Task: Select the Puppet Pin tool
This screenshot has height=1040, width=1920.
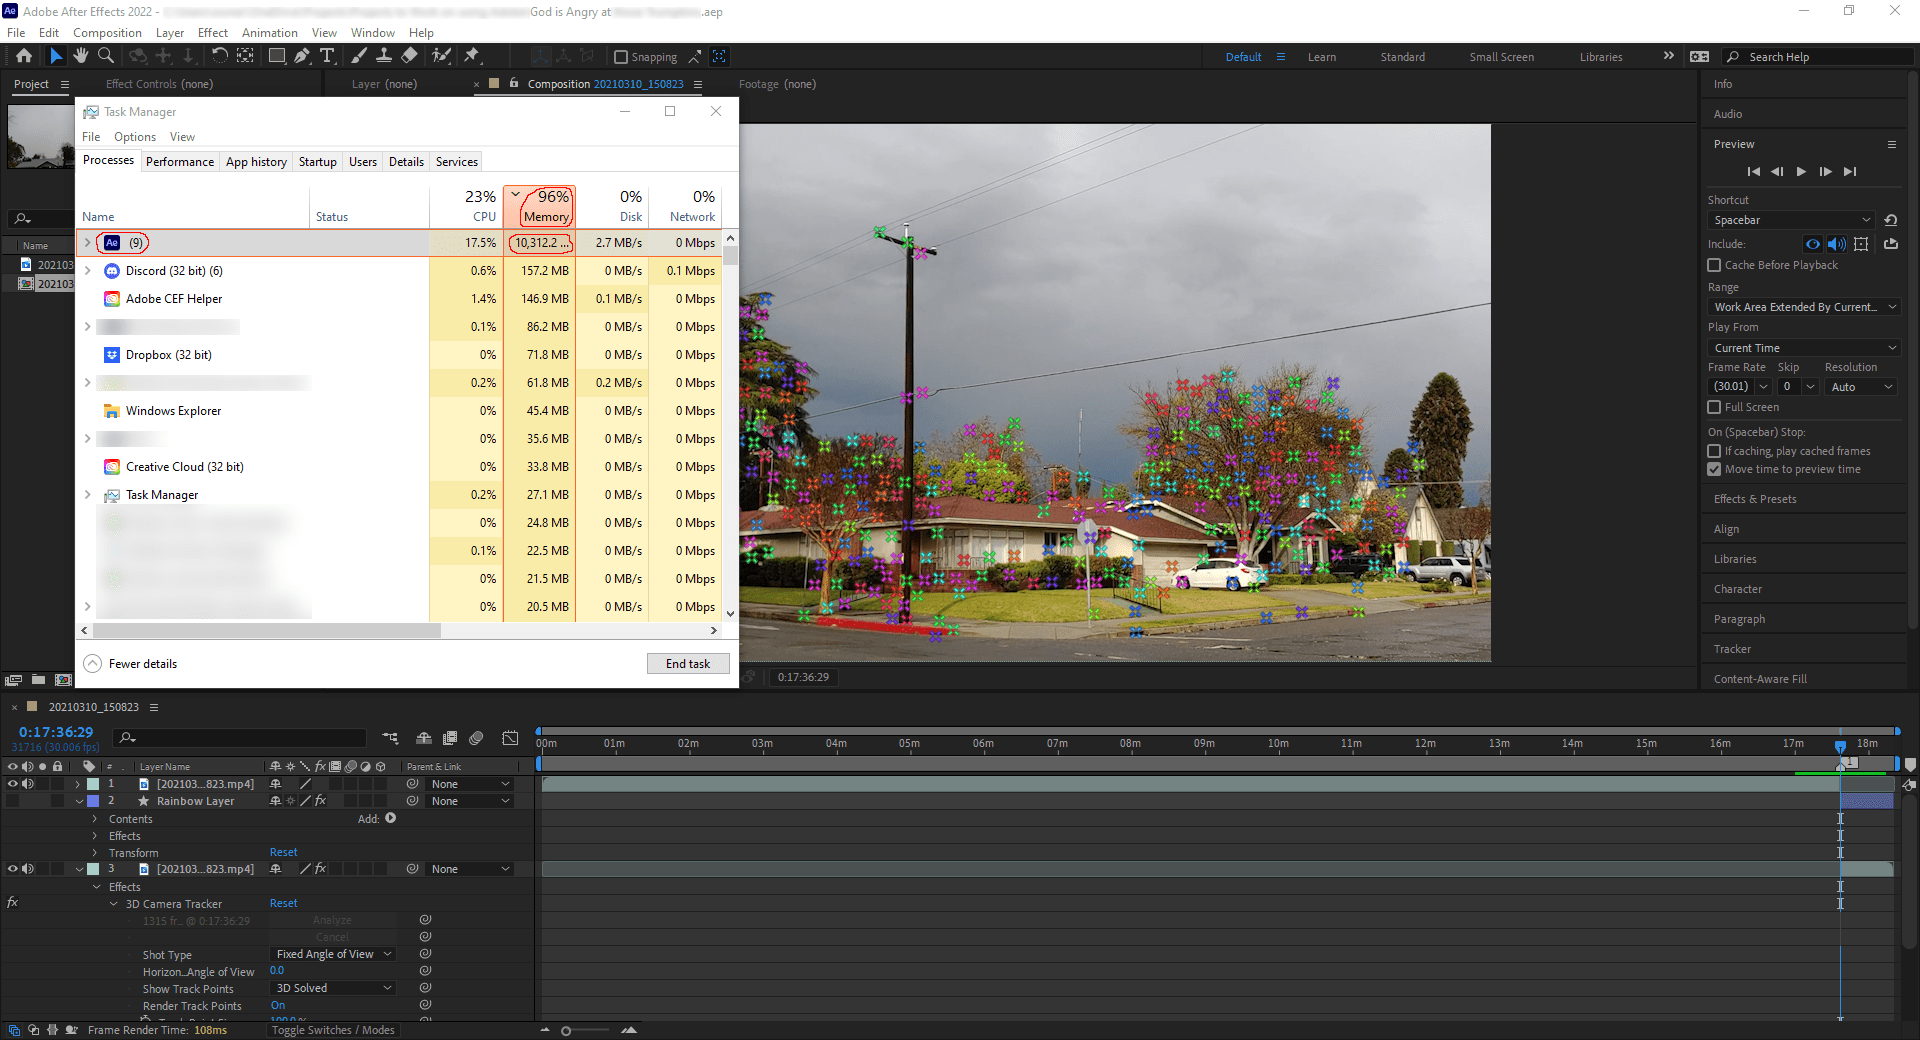Action: pyautogui.click(x=472, y=56)
